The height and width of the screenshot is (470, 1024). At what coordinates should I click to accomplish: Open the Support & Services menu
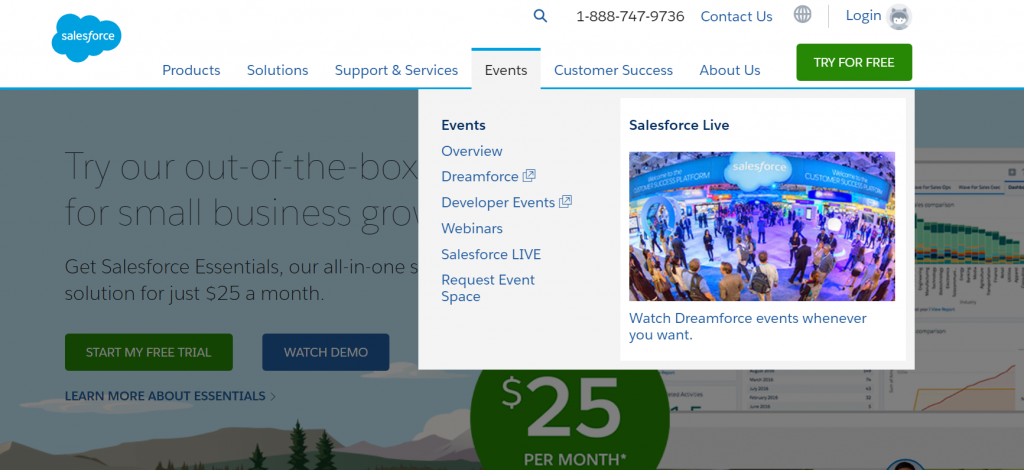click(396, 70)
